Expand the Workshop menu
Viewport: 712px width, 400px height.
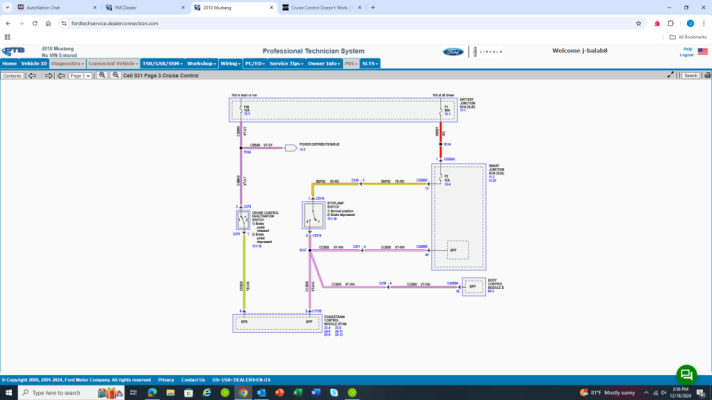click(201, 64)
